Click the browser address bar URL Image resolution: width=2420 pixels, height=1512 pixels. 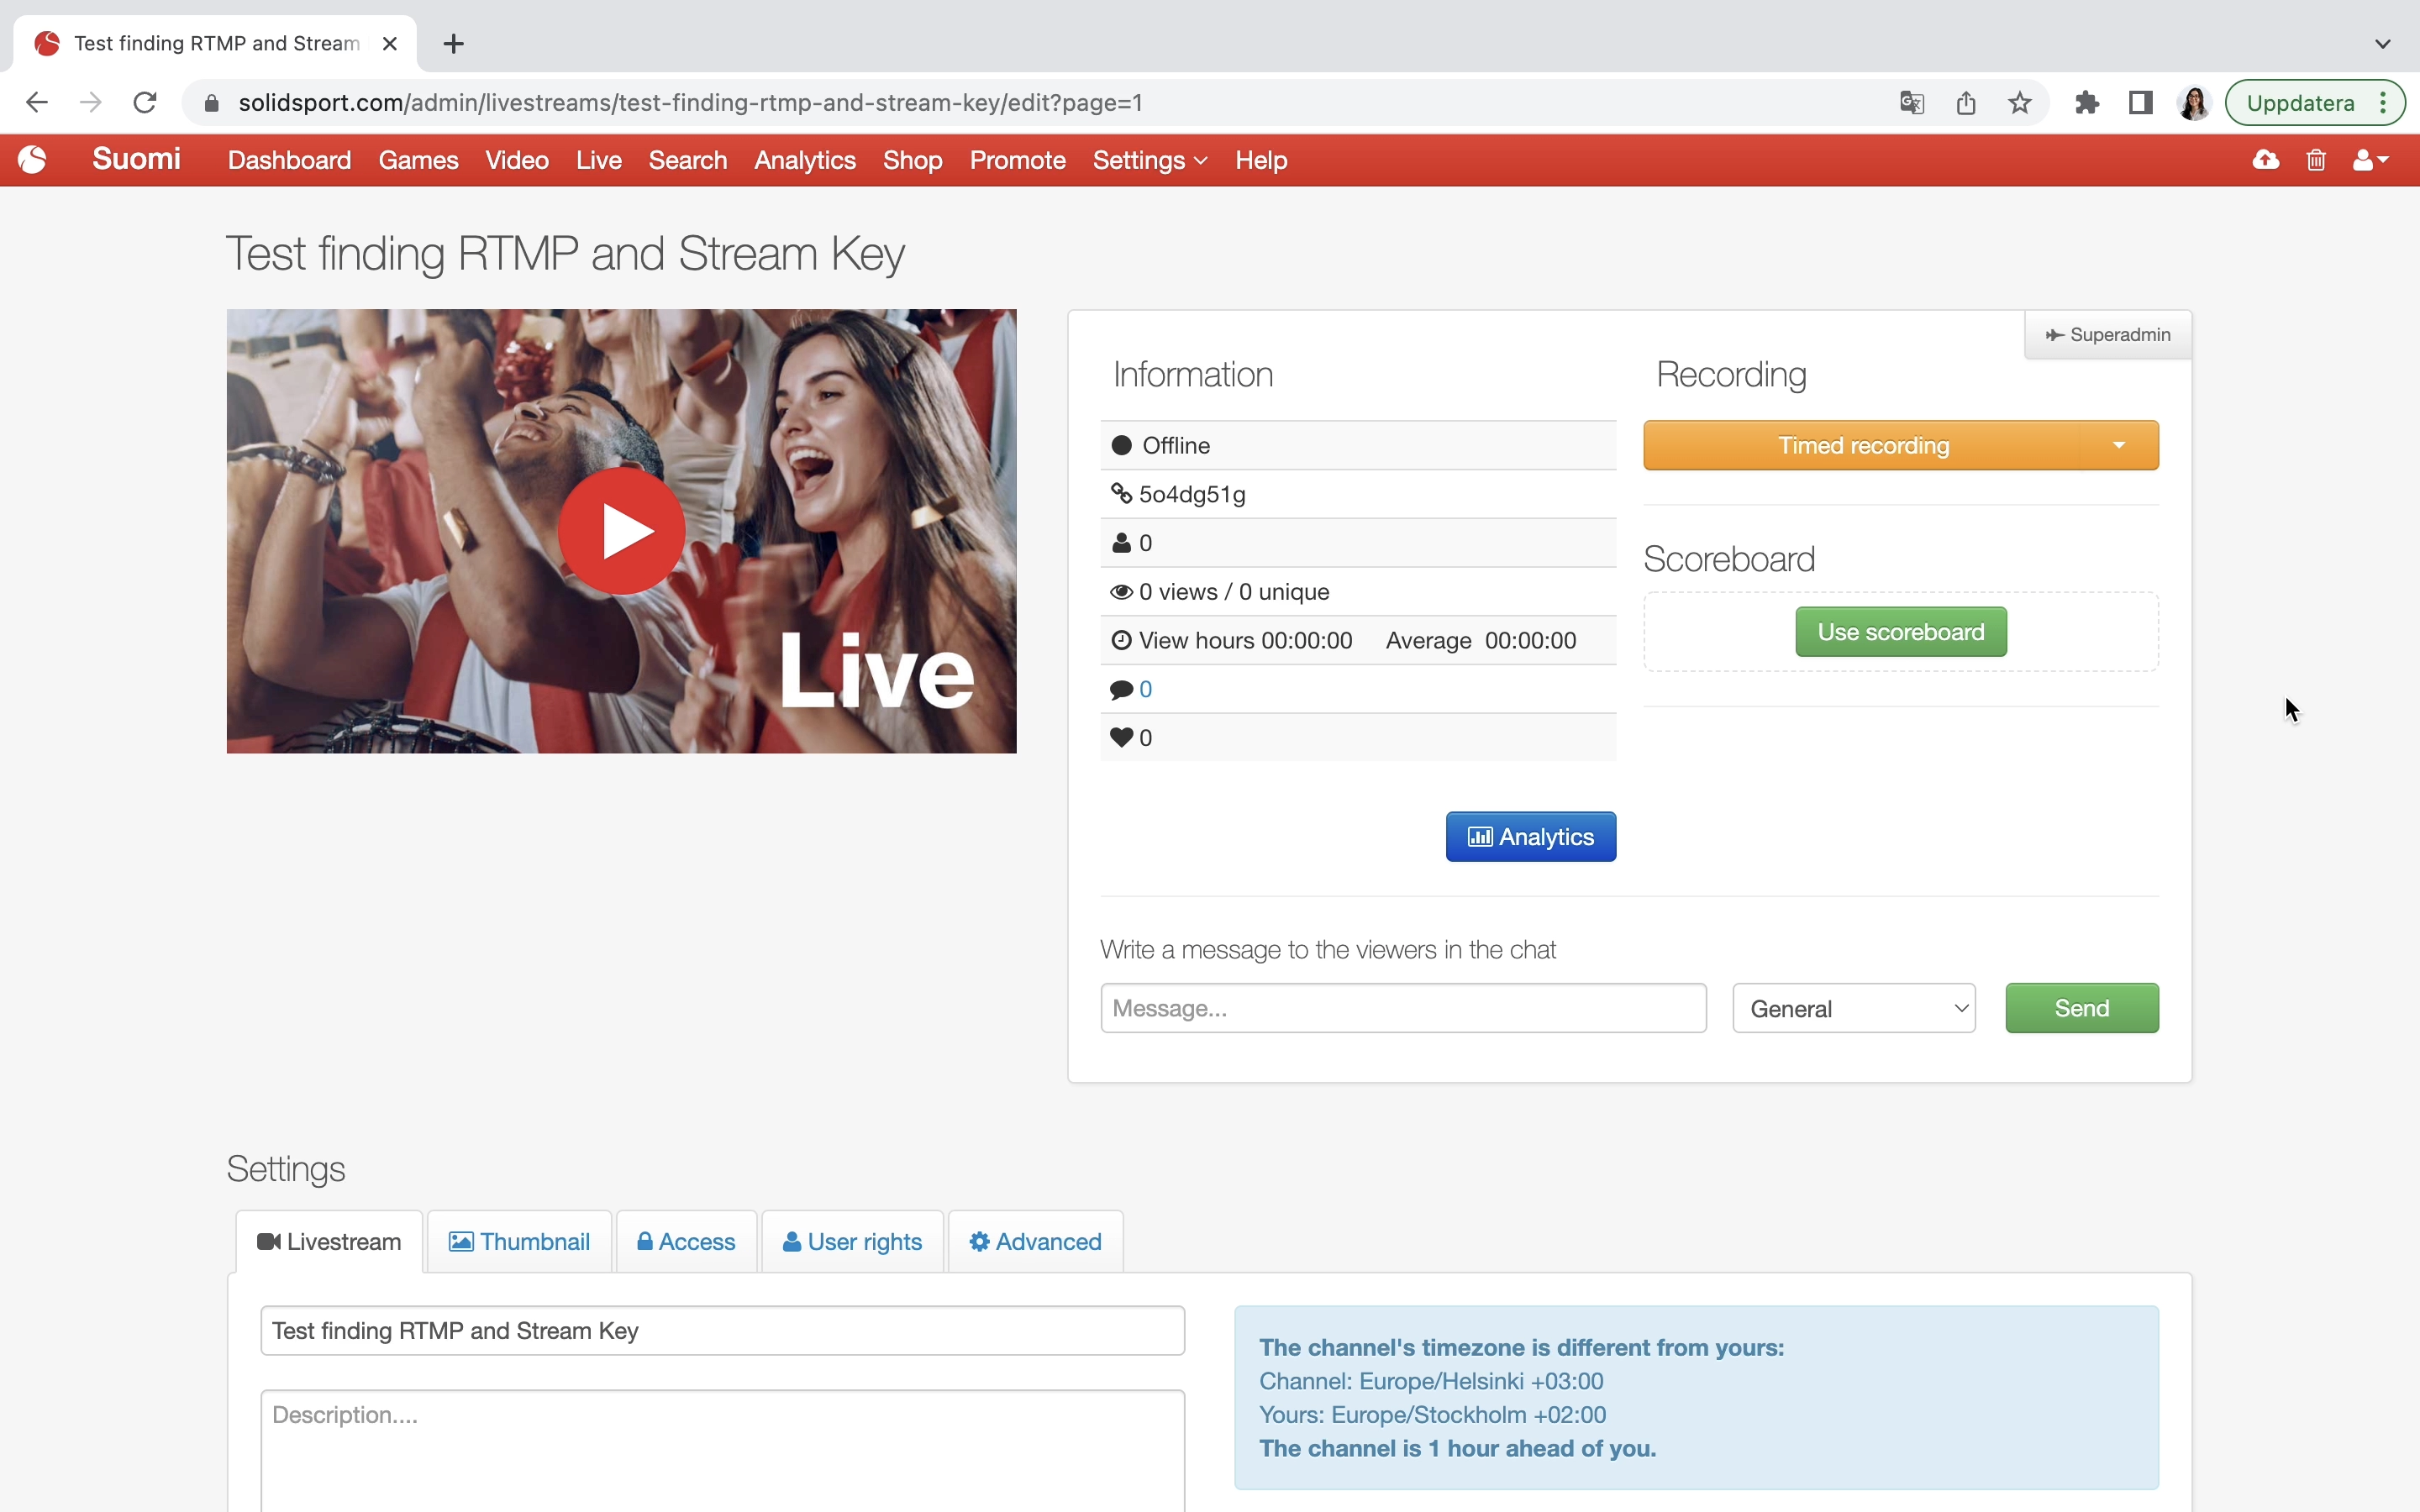pos(690,103)
